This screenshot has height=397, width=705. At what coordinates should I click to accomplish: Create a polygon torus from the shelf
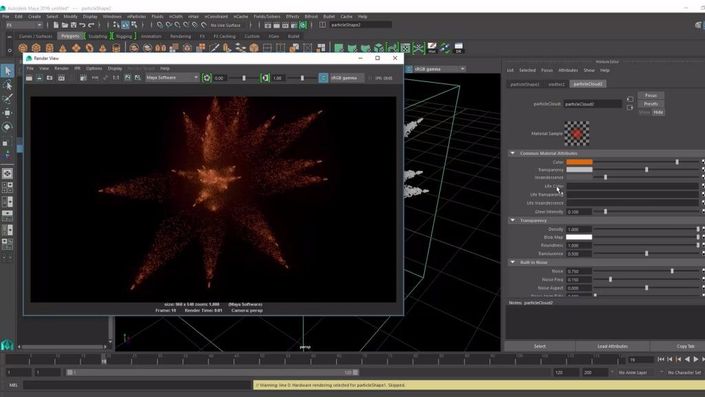[89, 48]
